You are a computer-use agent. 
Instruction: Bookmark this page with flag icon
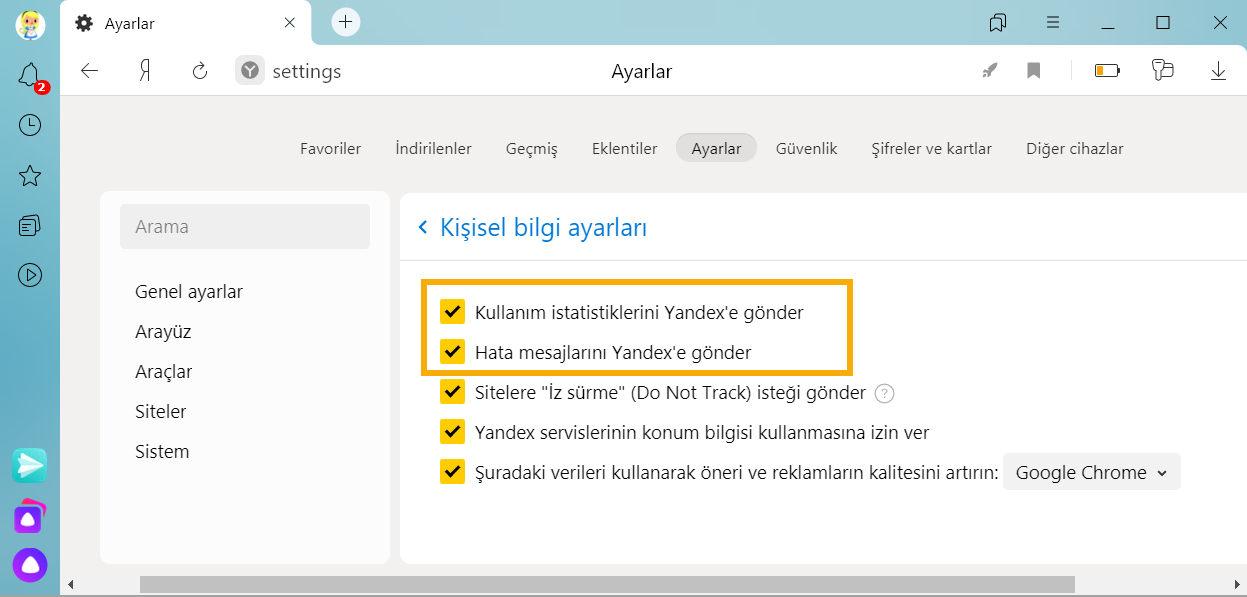coord(1034,71)
